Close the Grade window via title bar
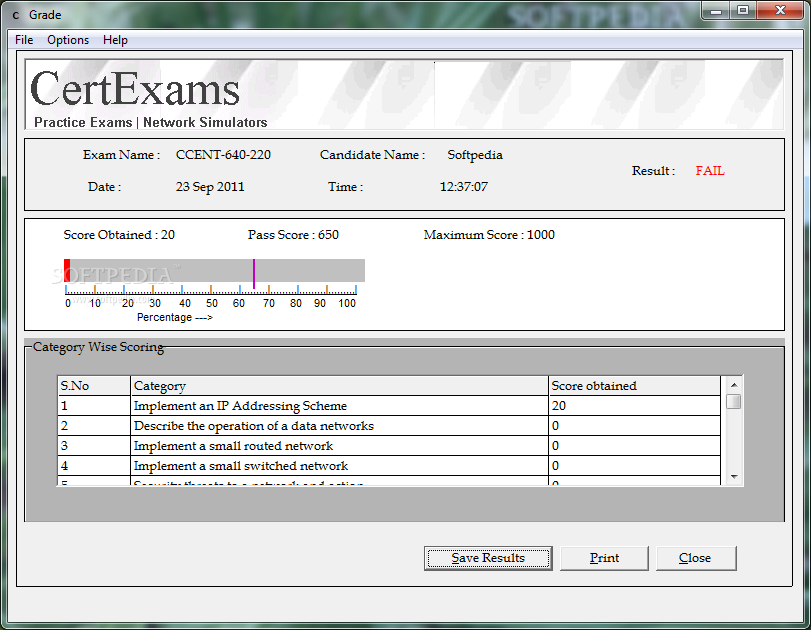Image resolution: width=811 pixels, height=630 pixels. click(x=780, y=10)
